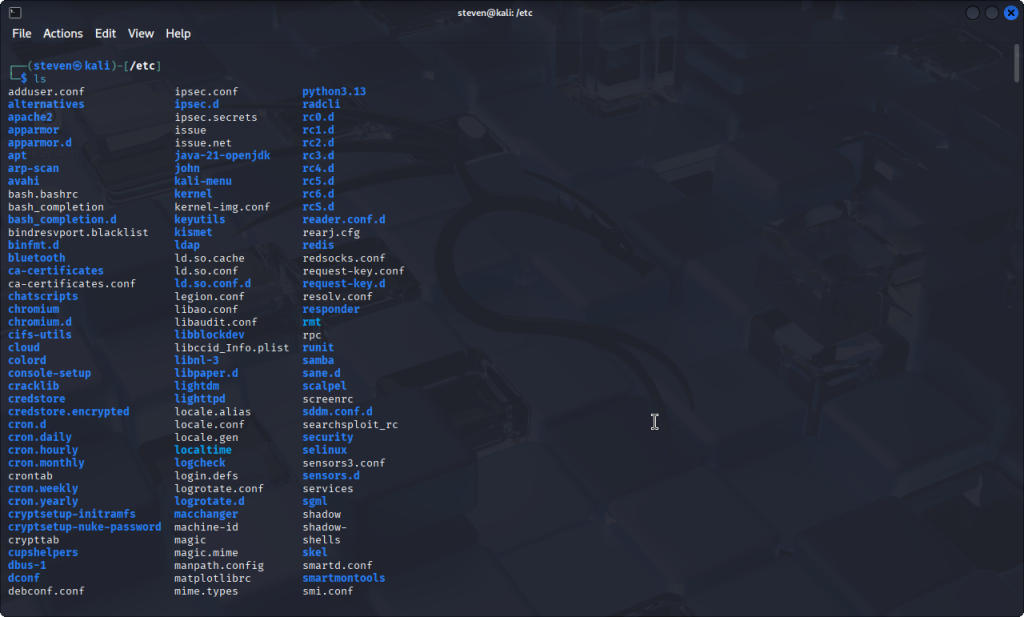Click the machine-id file entry
1024x617 pixels.
(x=206, y=527)
